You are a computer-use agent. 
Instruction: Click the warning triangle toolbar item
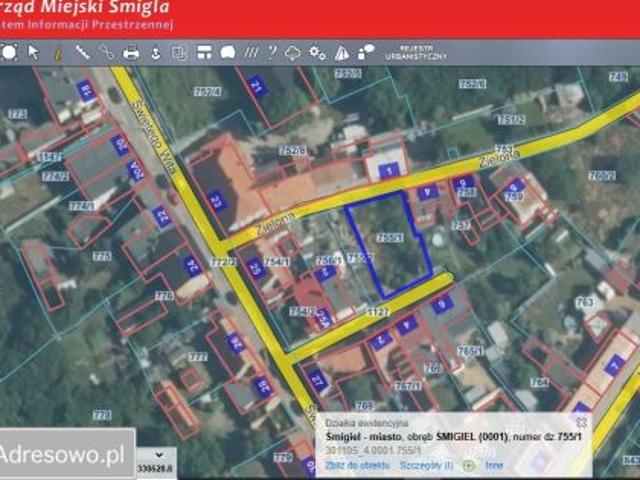[342, 51]
